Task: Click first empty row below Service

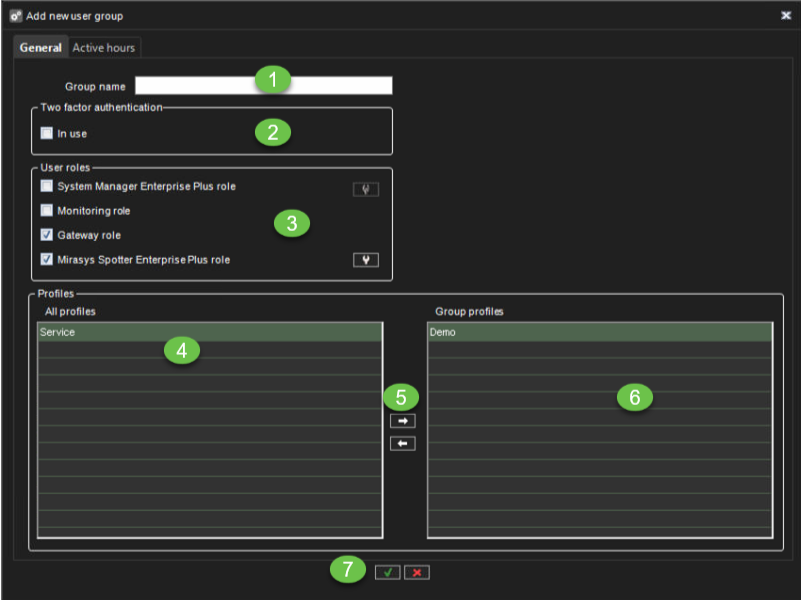Action: point(210,350)
